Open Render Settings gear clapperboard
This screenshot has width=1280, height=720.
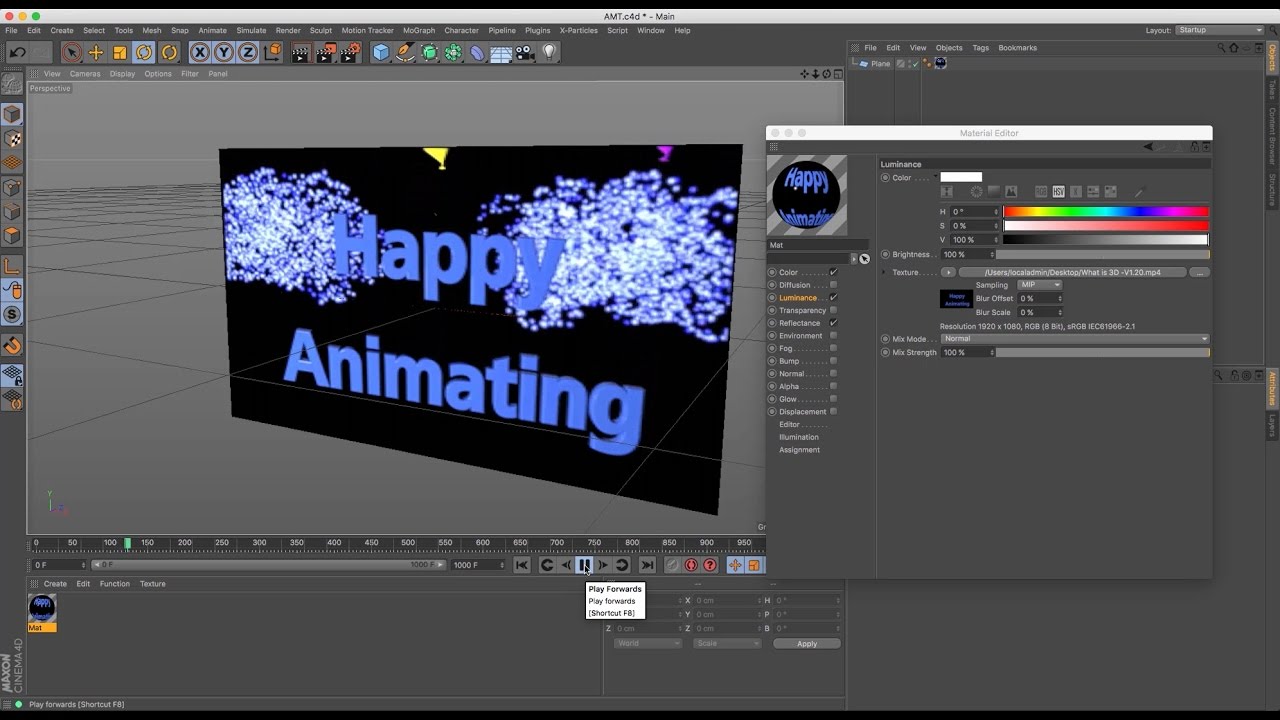[350, 52]
